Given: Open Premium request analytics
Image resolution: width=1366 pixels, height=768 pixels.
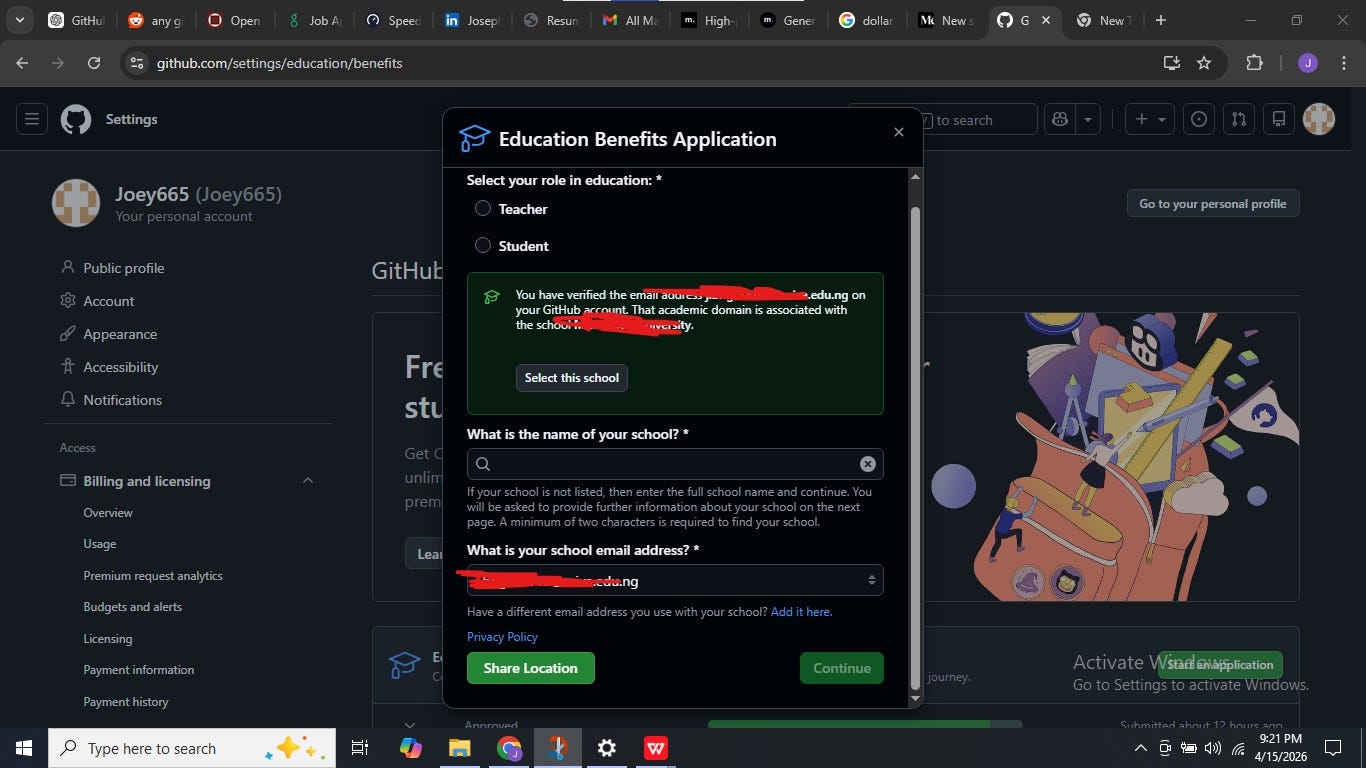Looking at the screenshot, I should click(153, 576).
